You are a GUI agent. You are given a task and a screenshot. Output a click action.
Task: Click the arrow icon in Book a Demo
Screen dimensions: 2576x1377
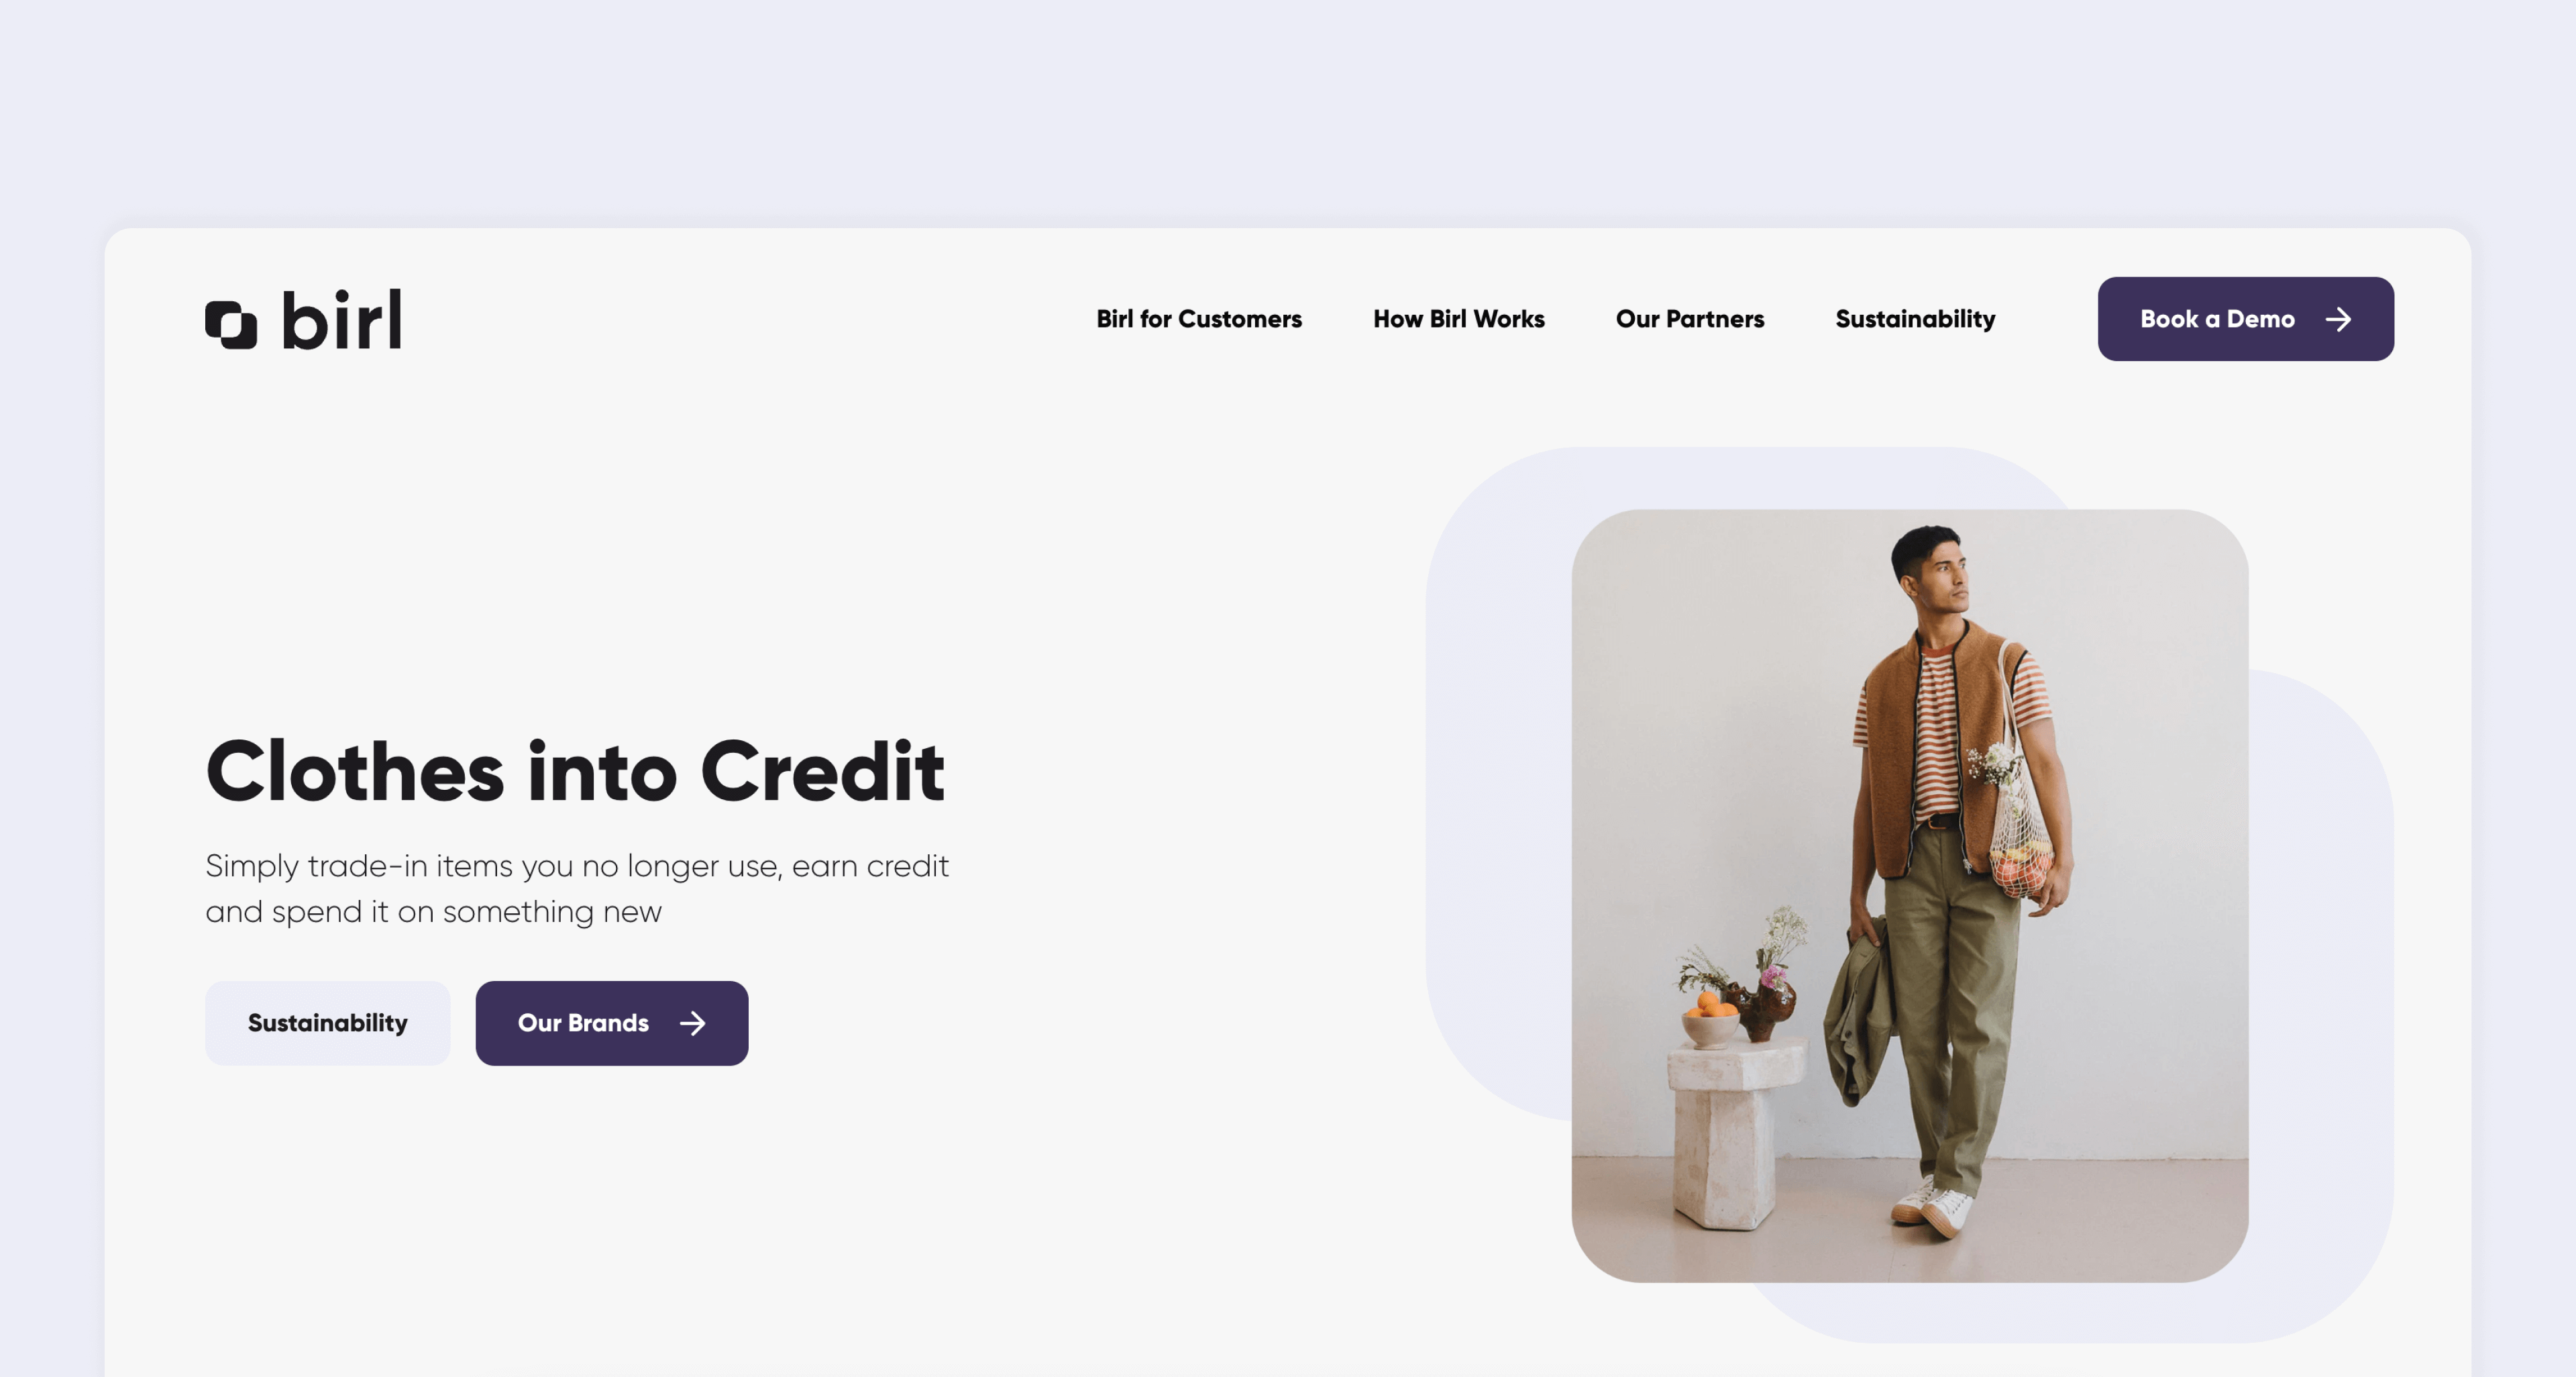(2338, 319)
